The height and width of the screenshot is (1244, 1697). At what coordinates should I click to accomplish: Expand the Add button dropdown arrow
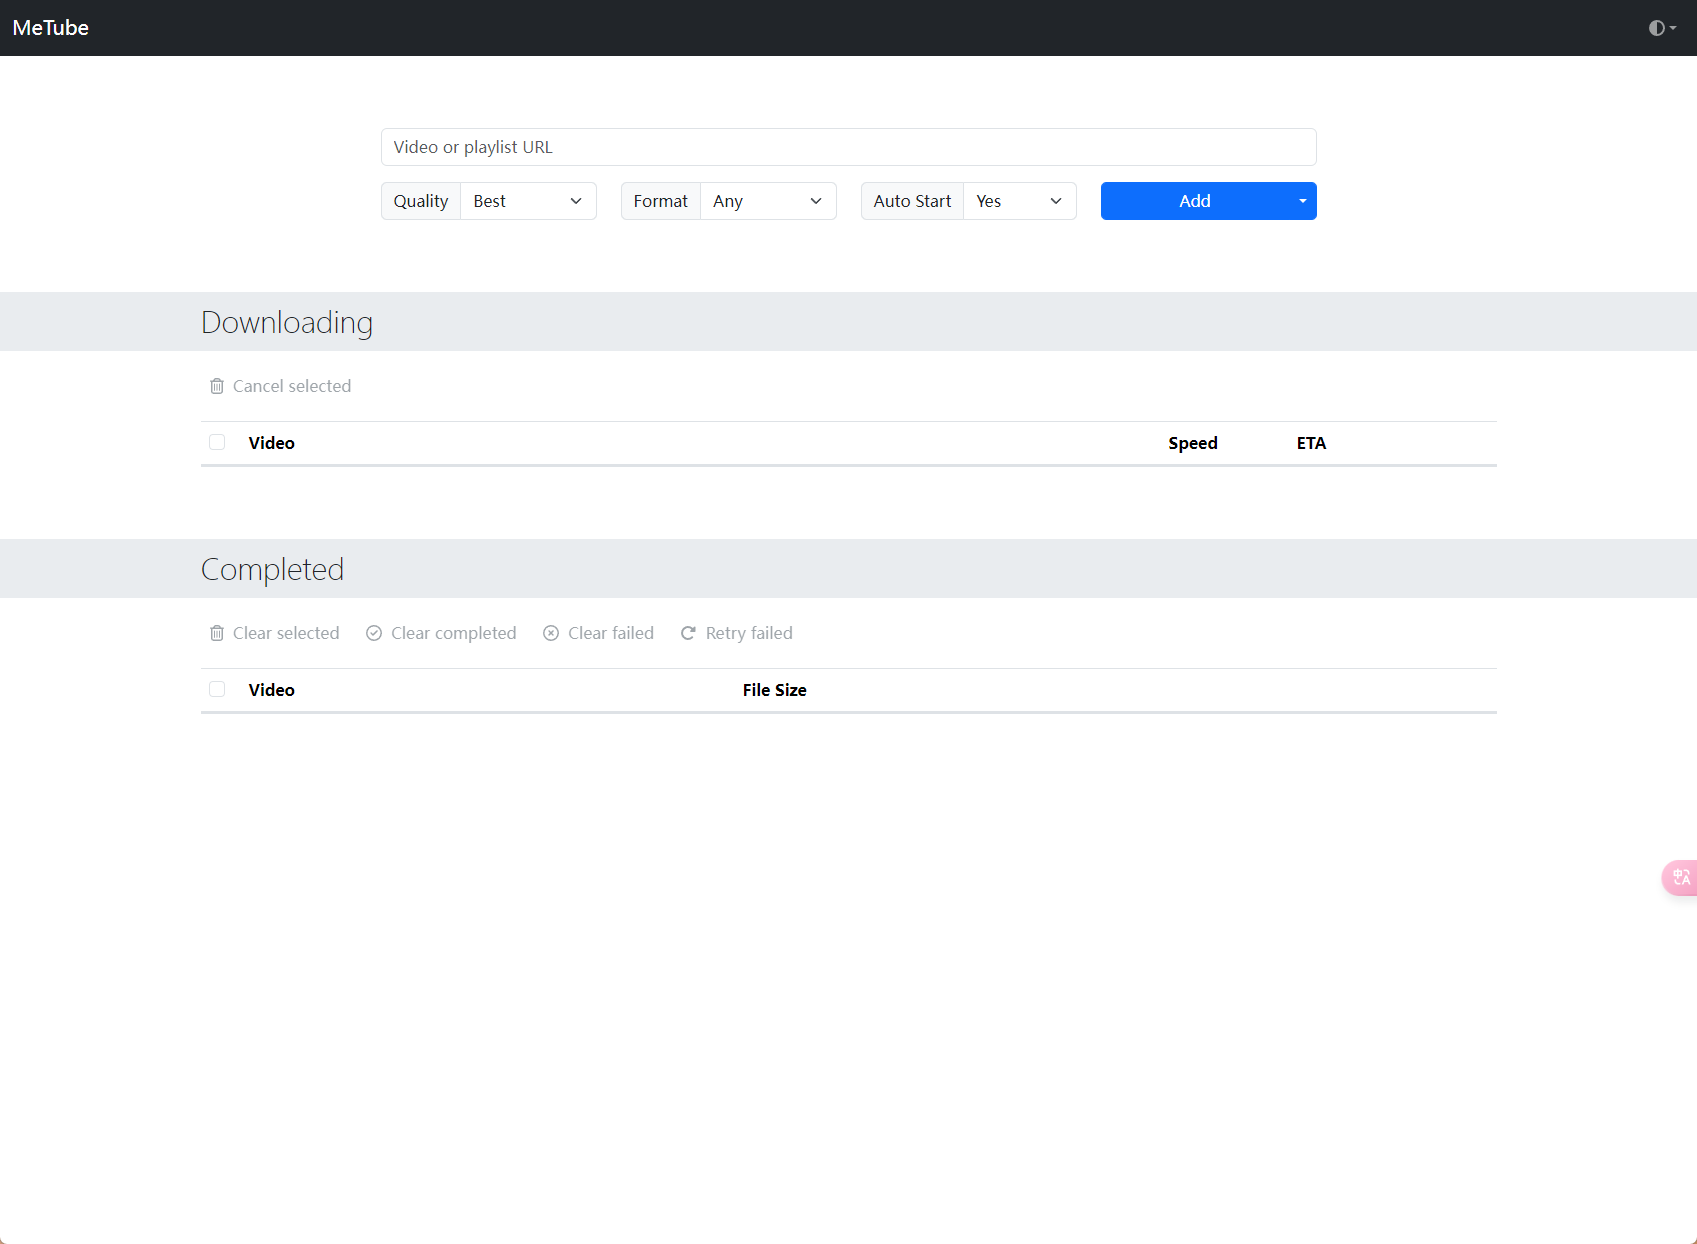pyautogui.click(x=1303, y=201)
